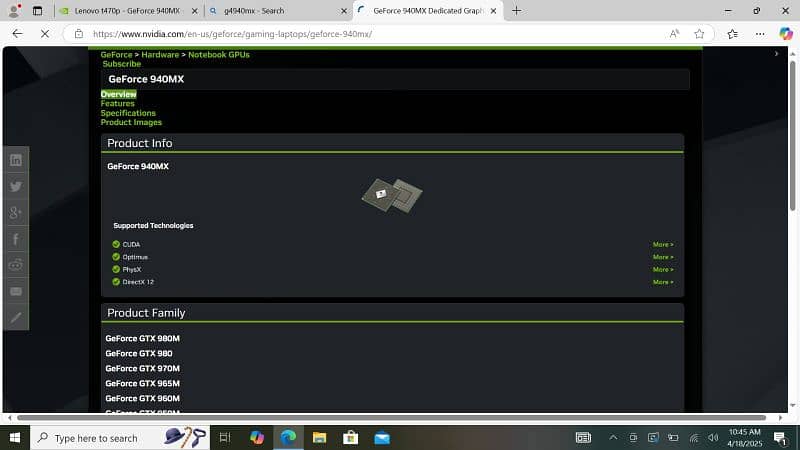Click More link for CUDA
The height and width of the screenshot is (450, 800).
[x=663, y=244]
